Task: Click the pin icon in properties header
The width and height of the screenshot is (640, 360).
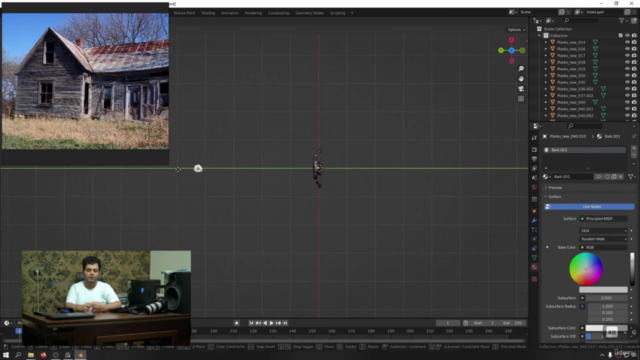Action: [633, 136]
